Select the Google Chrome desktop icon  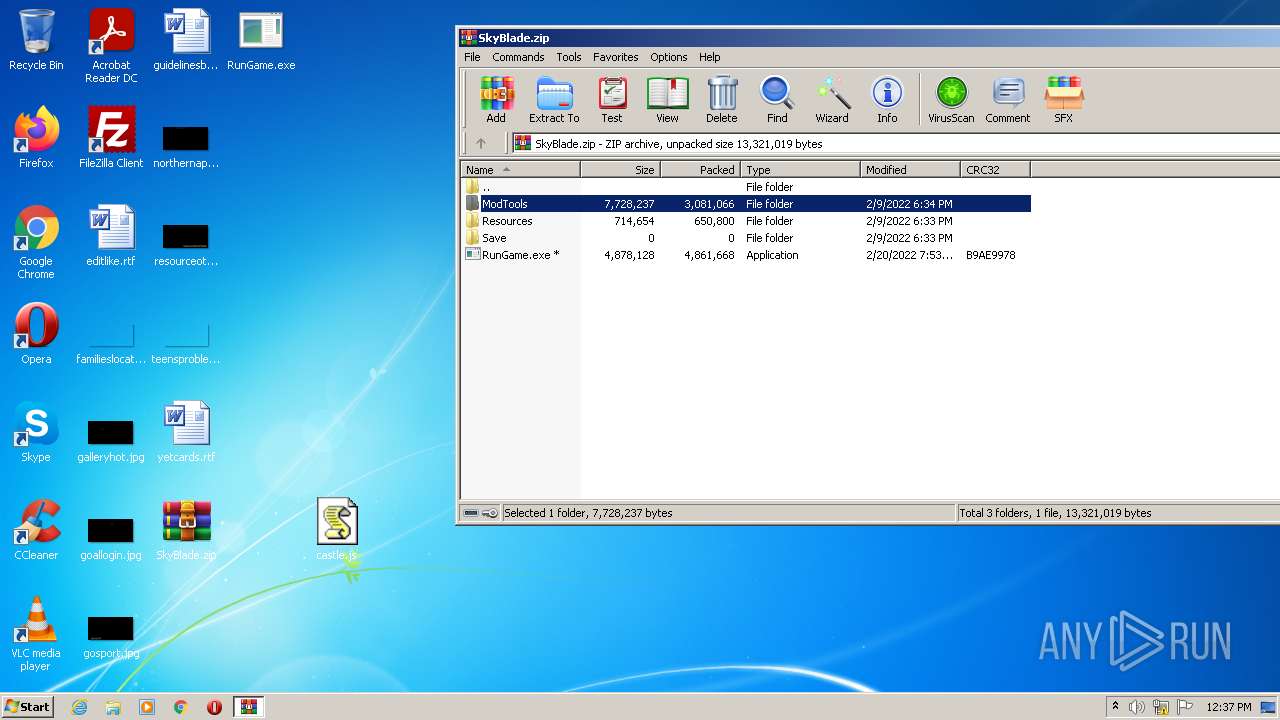click(36, 242)
